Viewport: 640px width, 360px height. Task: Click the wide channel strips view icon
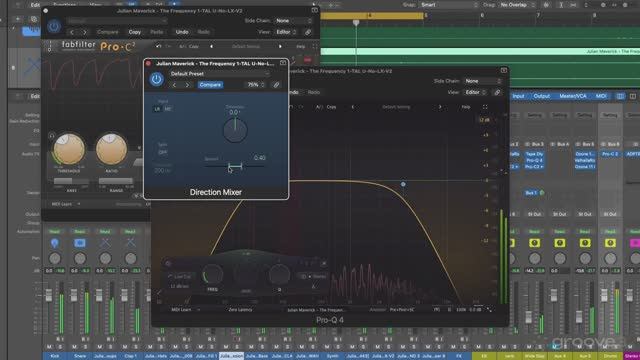(x=633, y=96)
